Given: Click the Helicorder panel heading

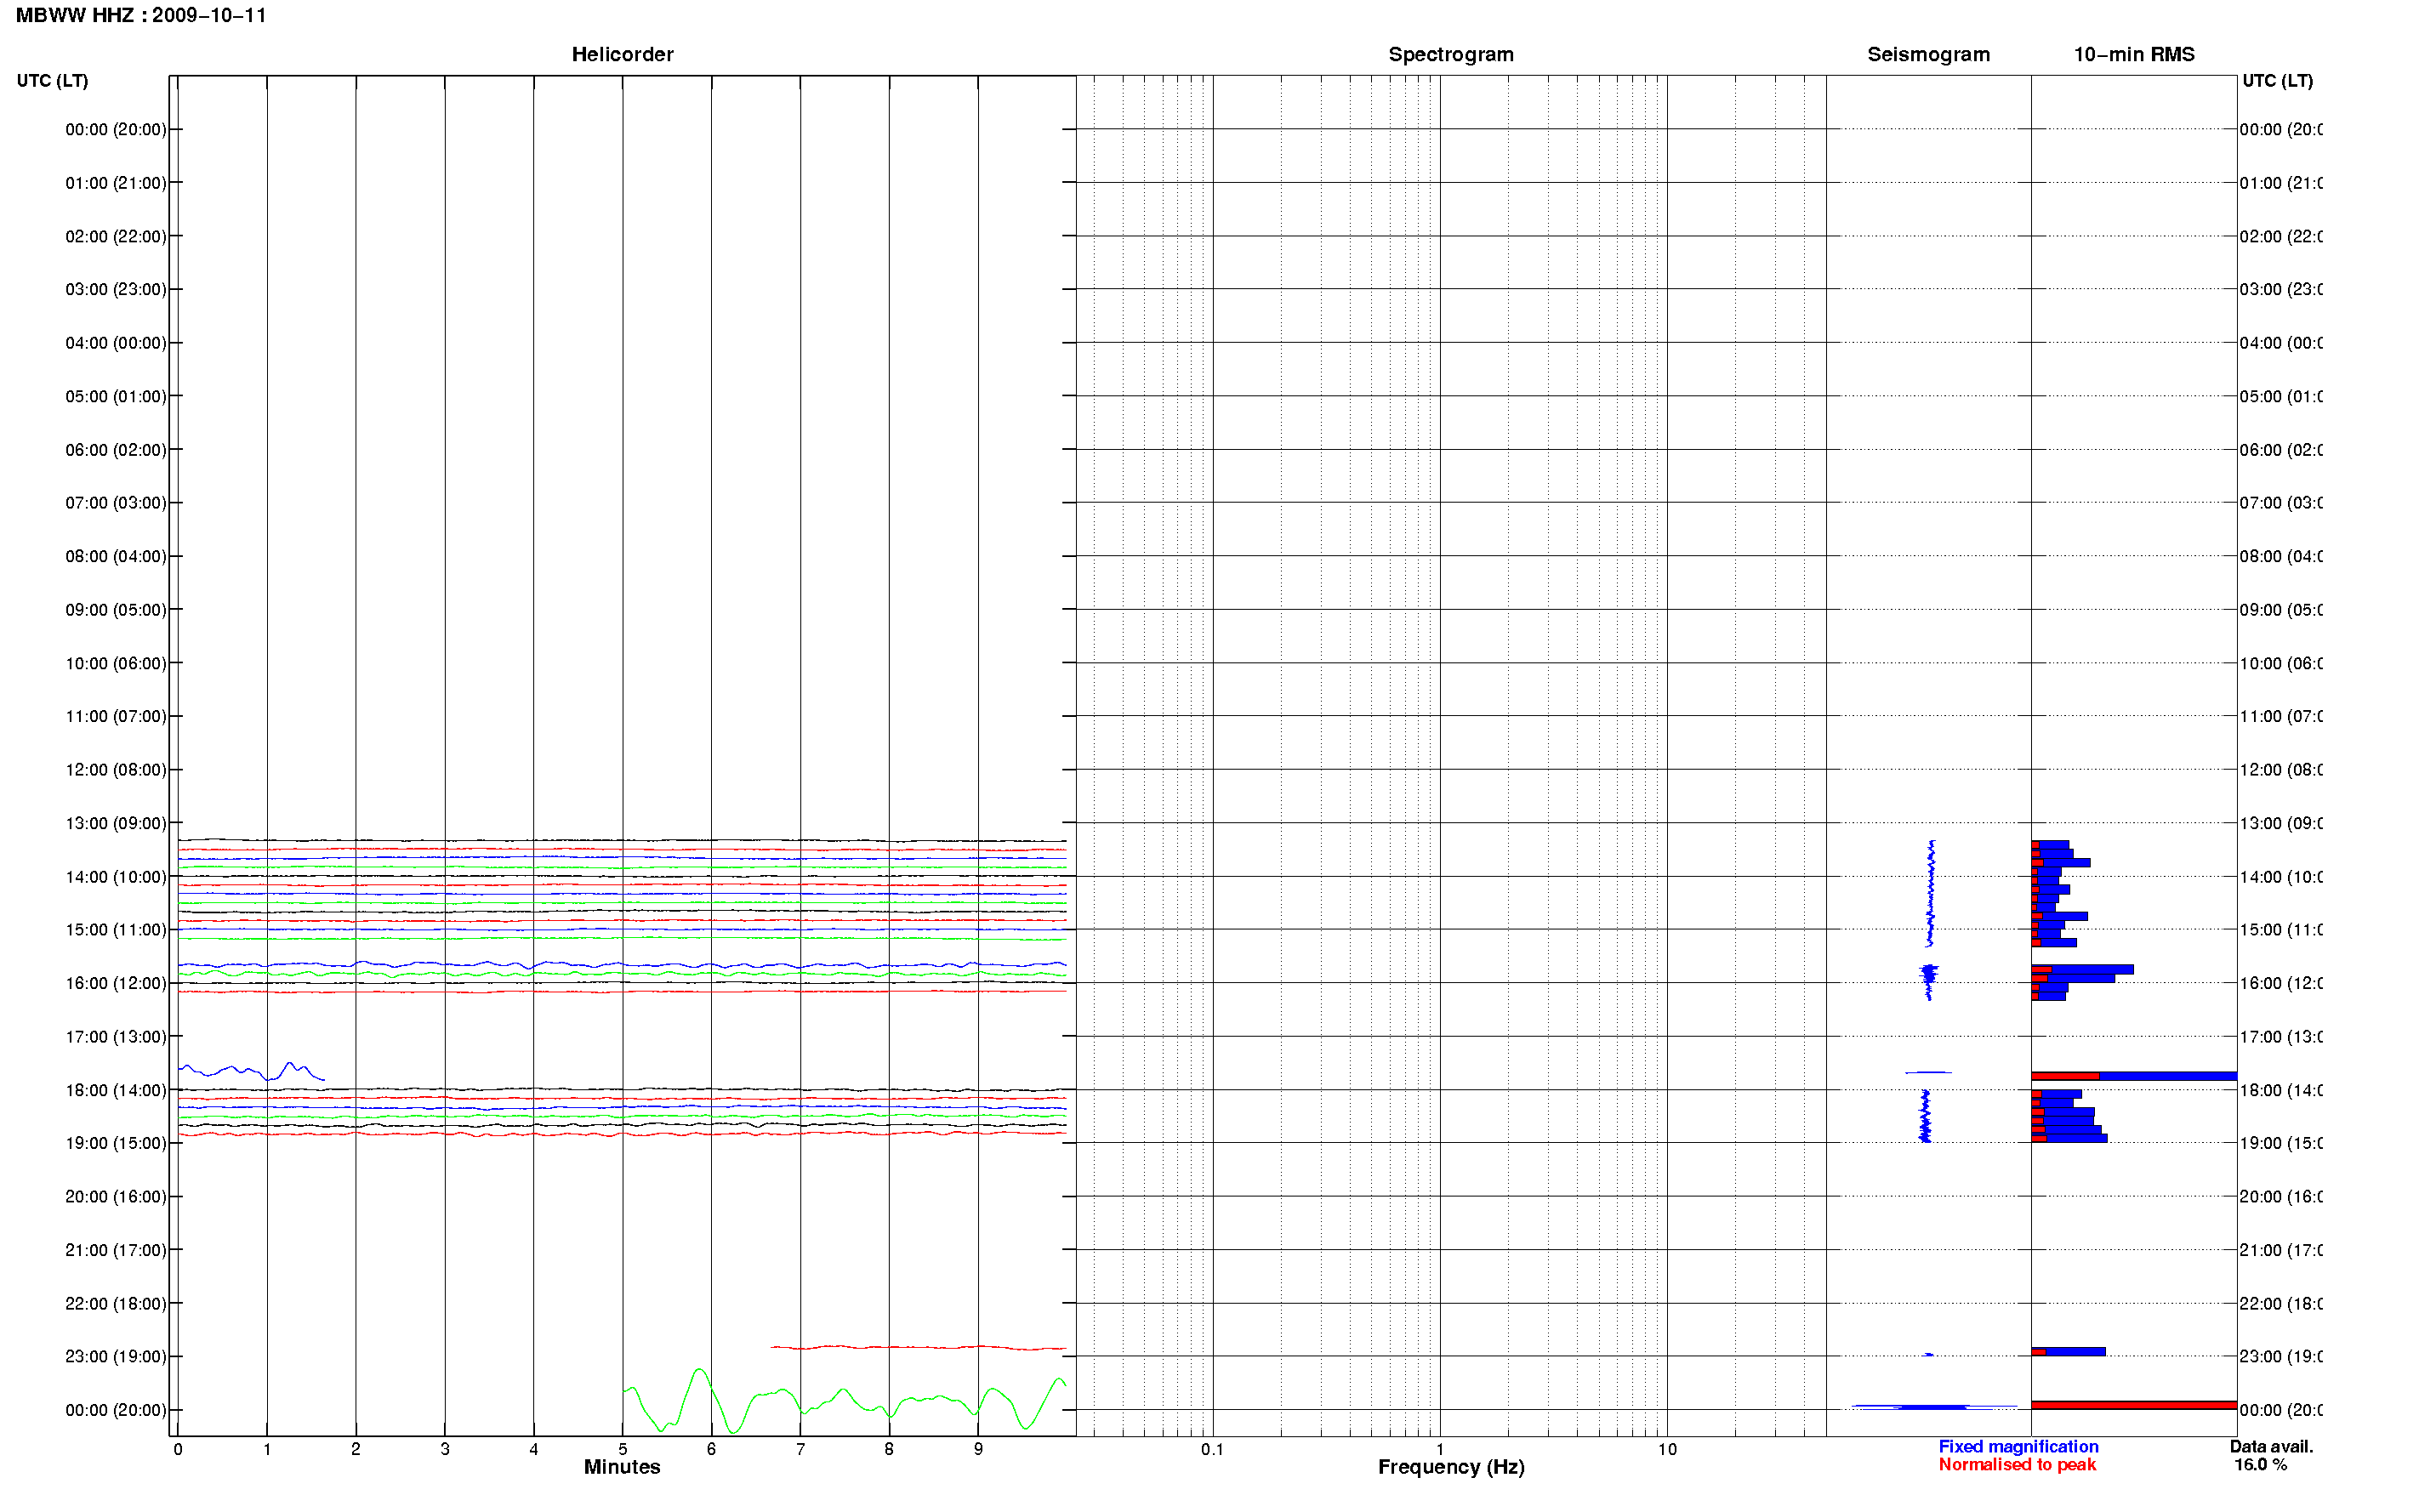Looking at the screenshot, I should (622, 54).
